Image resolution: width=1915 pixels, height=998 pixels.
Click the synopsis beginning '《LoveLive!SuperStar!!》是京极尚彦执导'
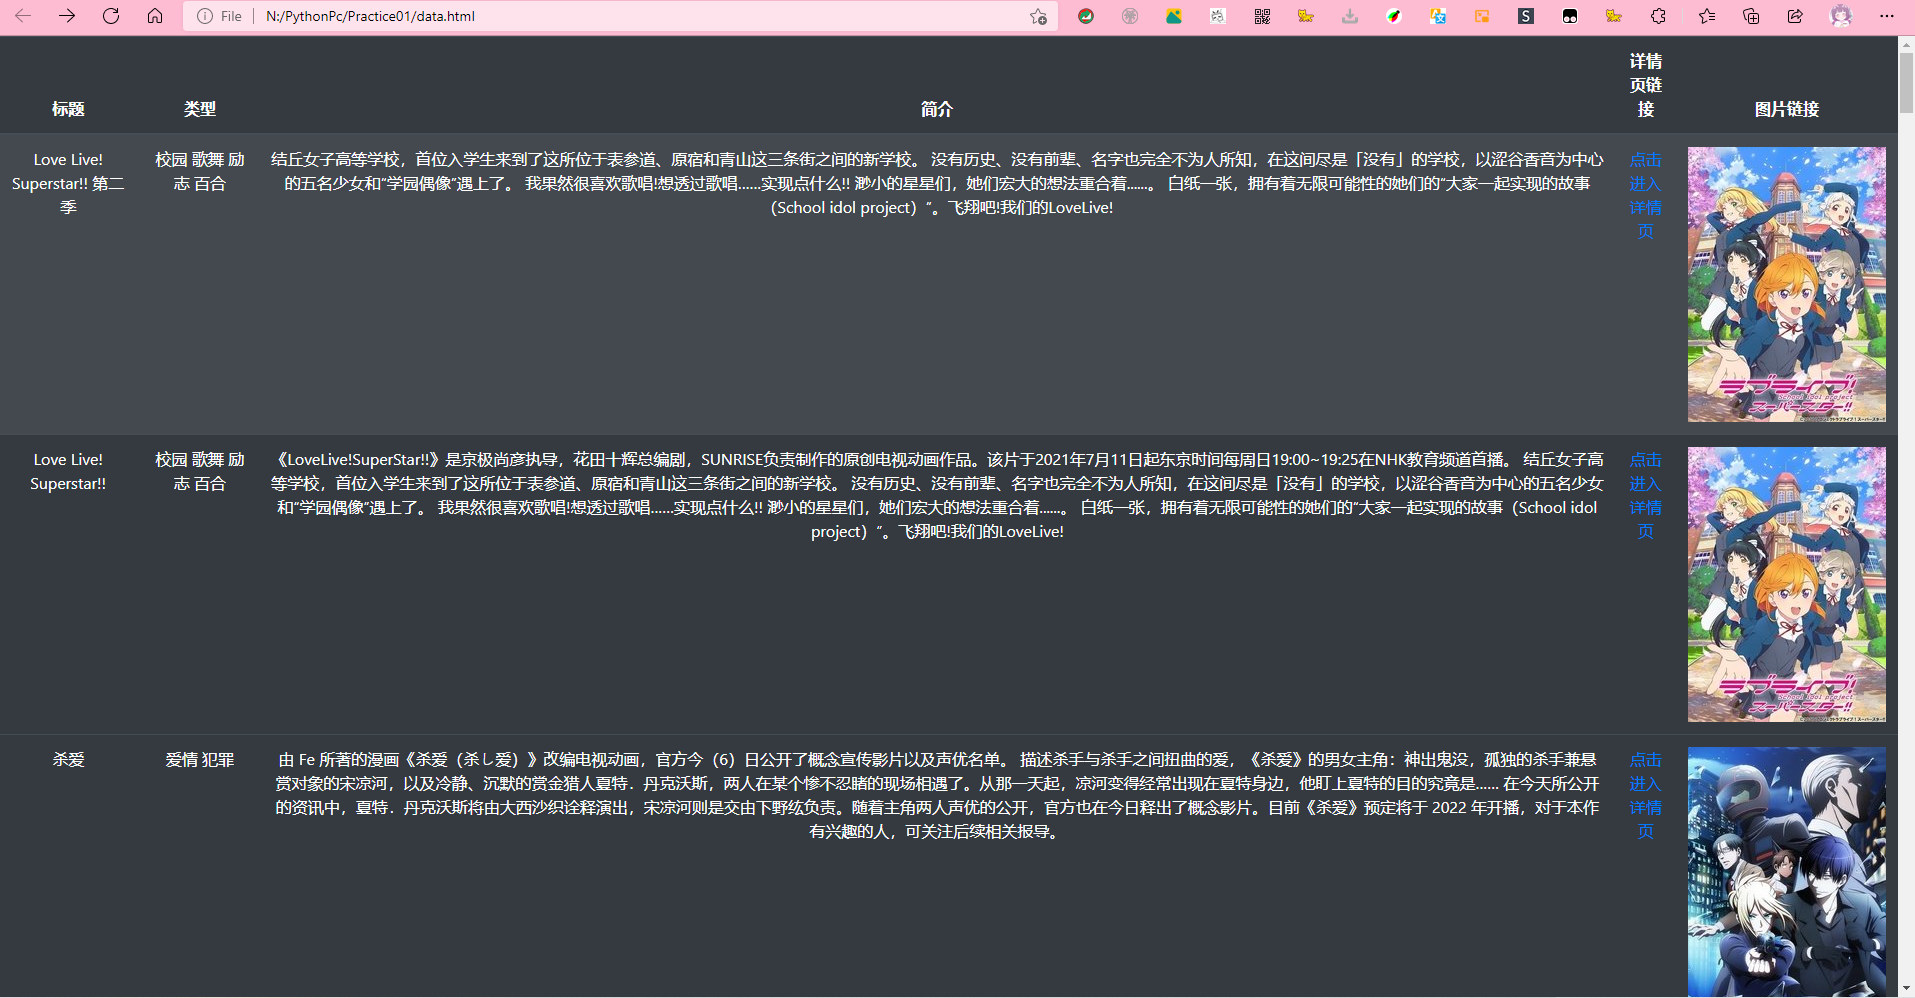pos(937,496)
